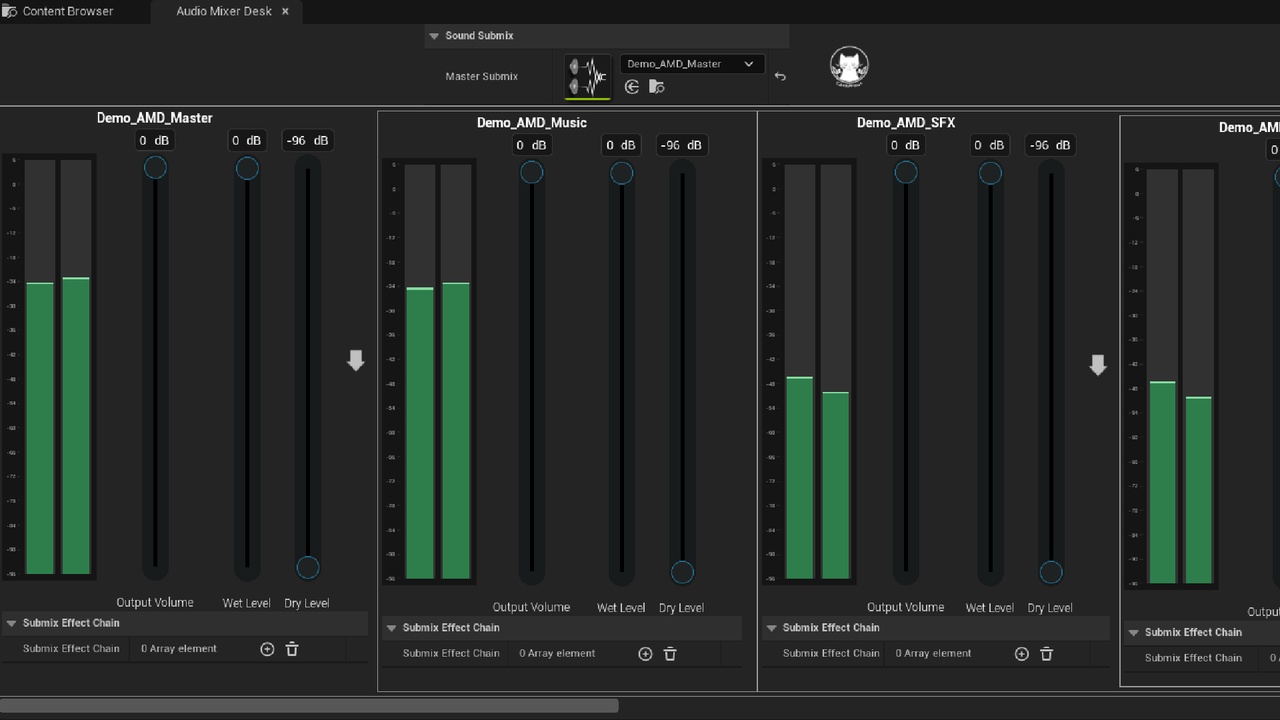Add element to Demo_AMD_SFX effect chain
This screenshot has height=720, width=1280.
pyautogui.click(x=1021, y=654)
